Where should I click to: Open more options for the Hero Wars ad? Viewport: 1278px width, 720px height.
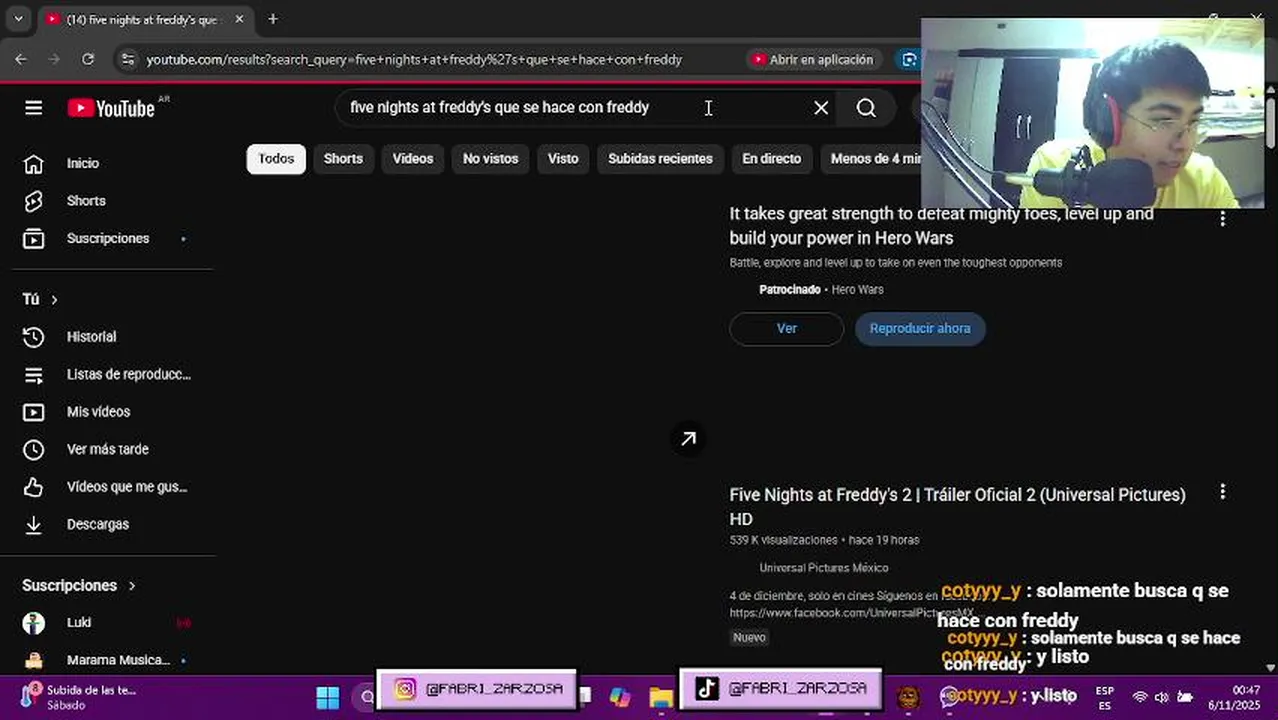coord(1222,219)
